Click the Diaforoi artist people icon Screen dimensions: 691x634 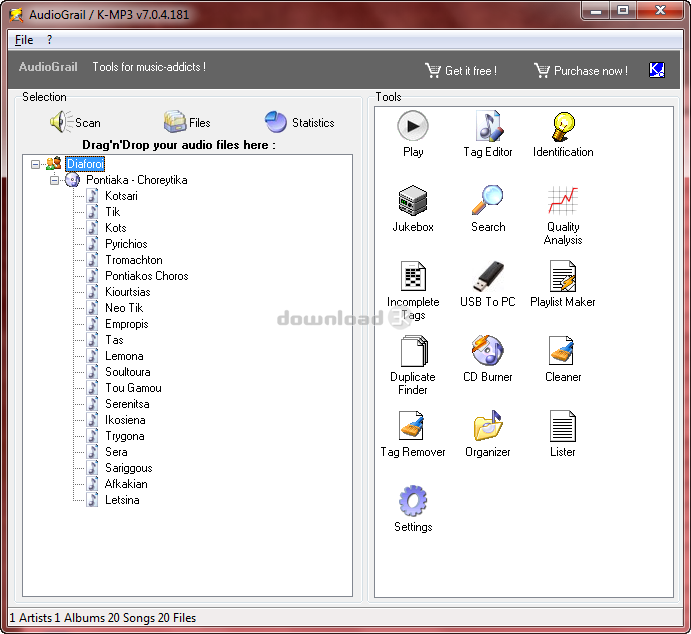53,163
